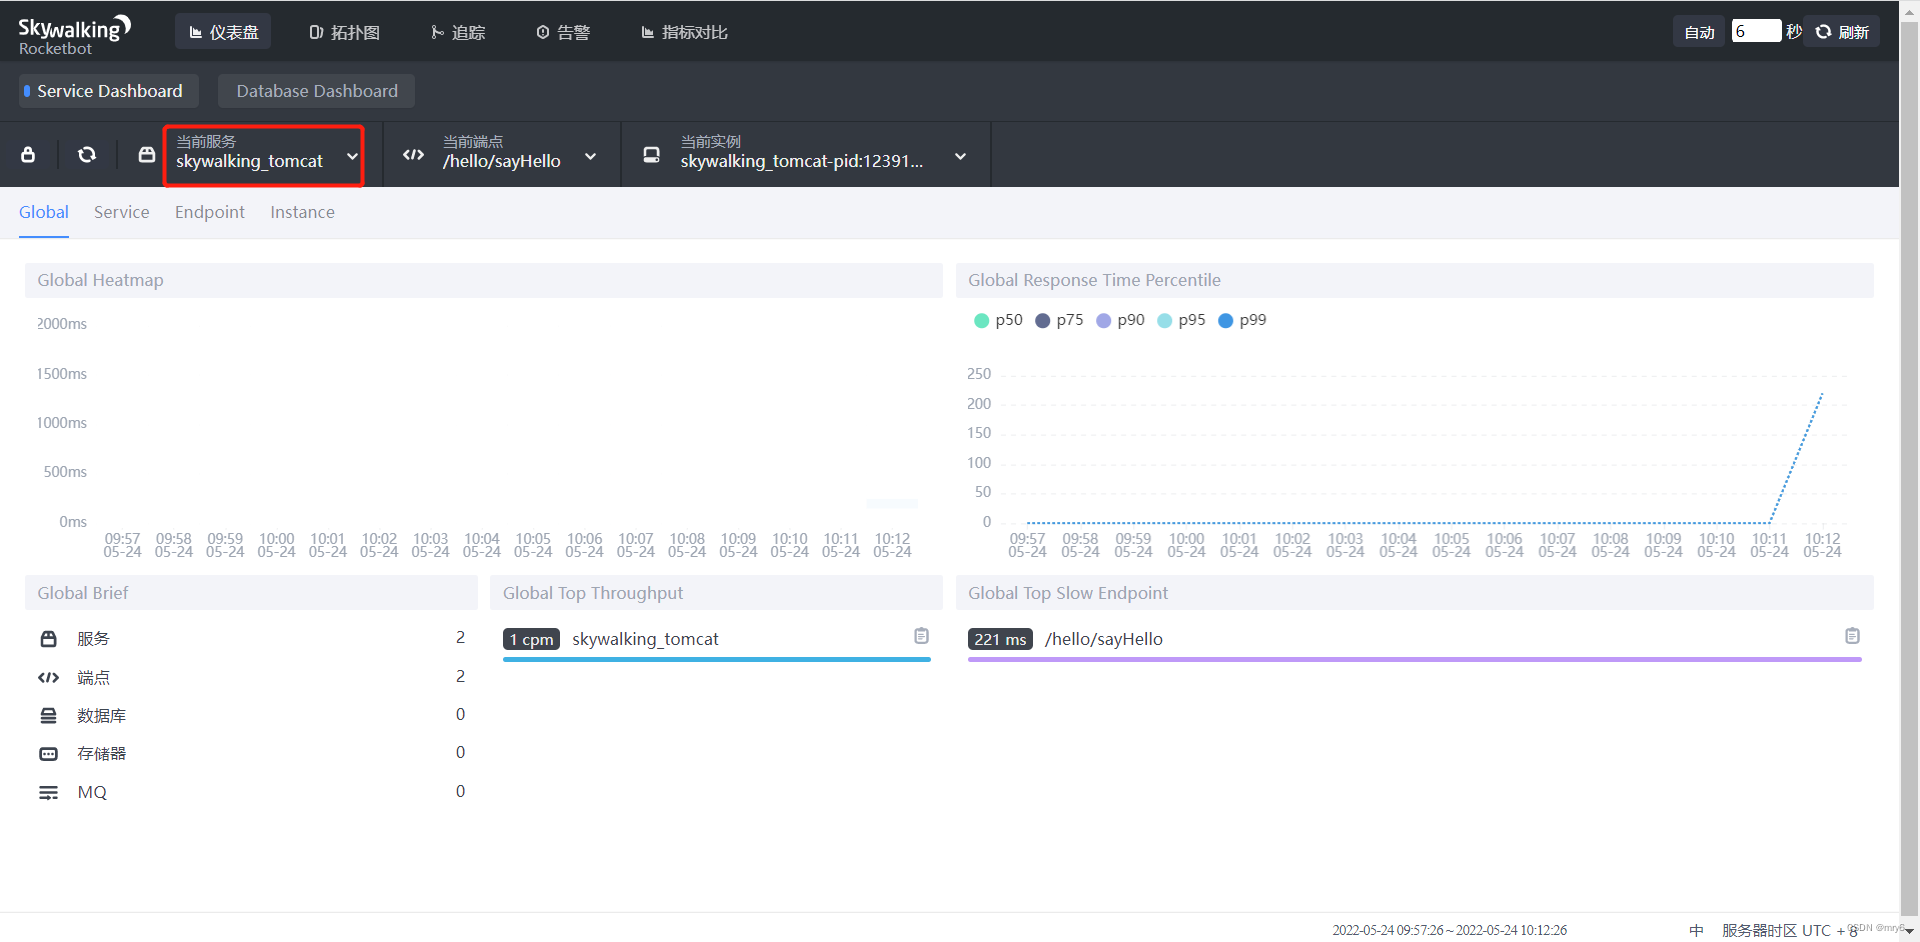The width and height of the screenshot is (1920, 942).
Task: Copy the skywalking_tomcat throughput entry with its clipboard icon
Action: point(921,636)
